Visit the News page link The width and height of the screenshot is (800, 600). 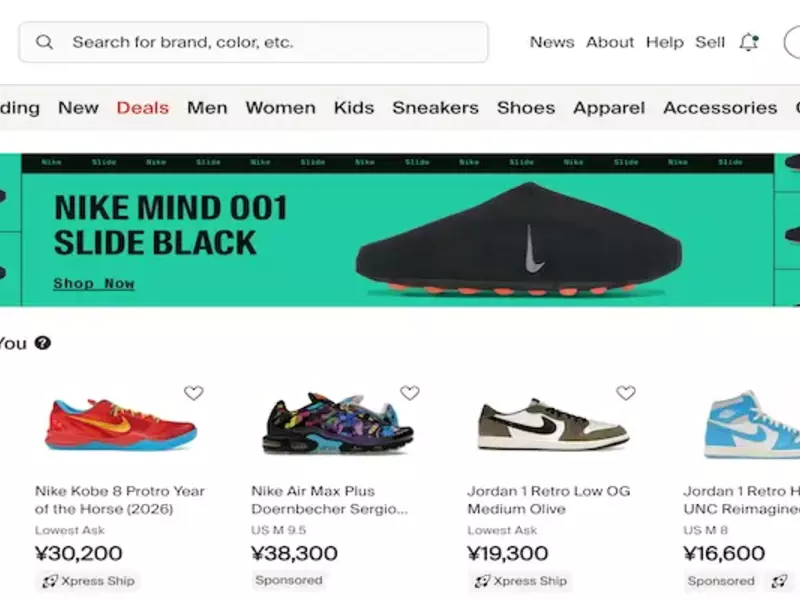[x=551, y=42]
